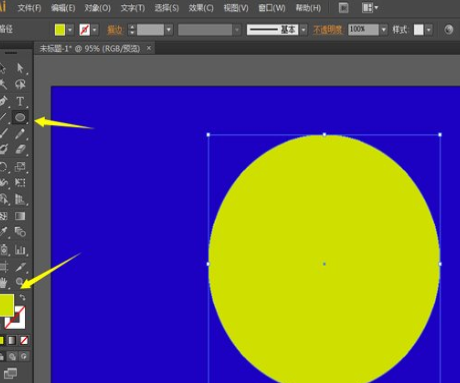Click the control bar fill color swatch

click(60, 30)
